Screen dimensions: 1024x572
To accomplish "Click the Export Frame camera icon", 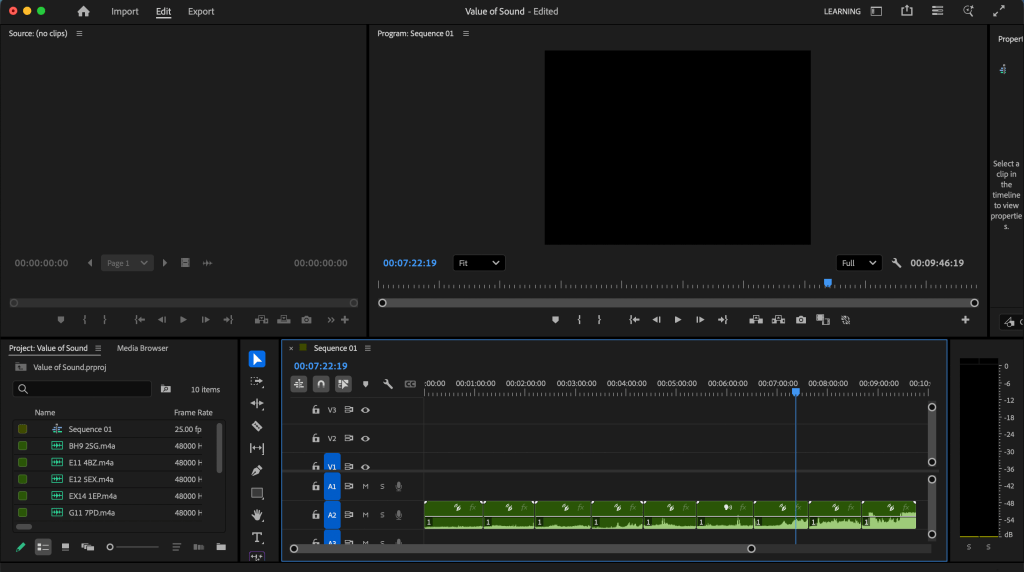I will [801, 320].
